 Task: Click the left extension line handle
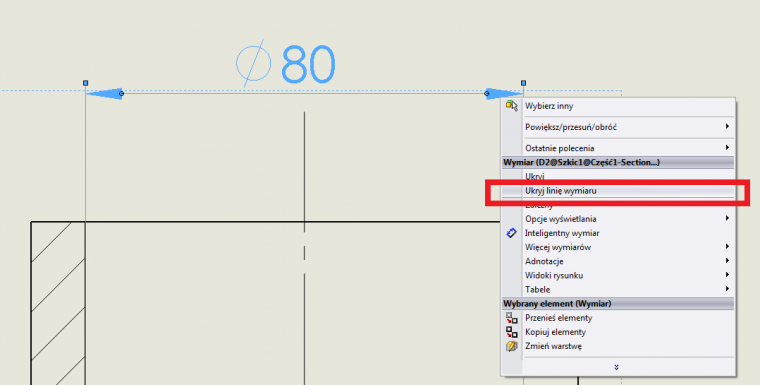[x=86, y=83]
